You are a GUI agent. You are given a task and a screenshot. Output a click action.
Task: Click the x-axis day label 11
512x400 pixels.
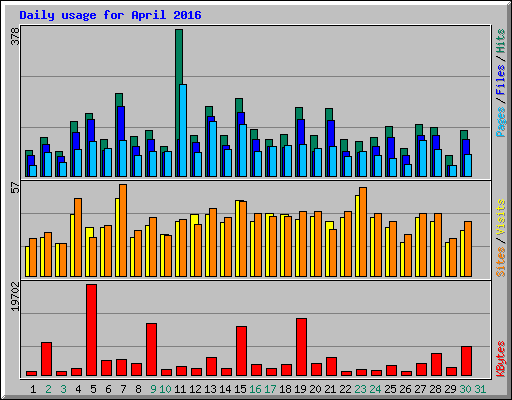180,389
